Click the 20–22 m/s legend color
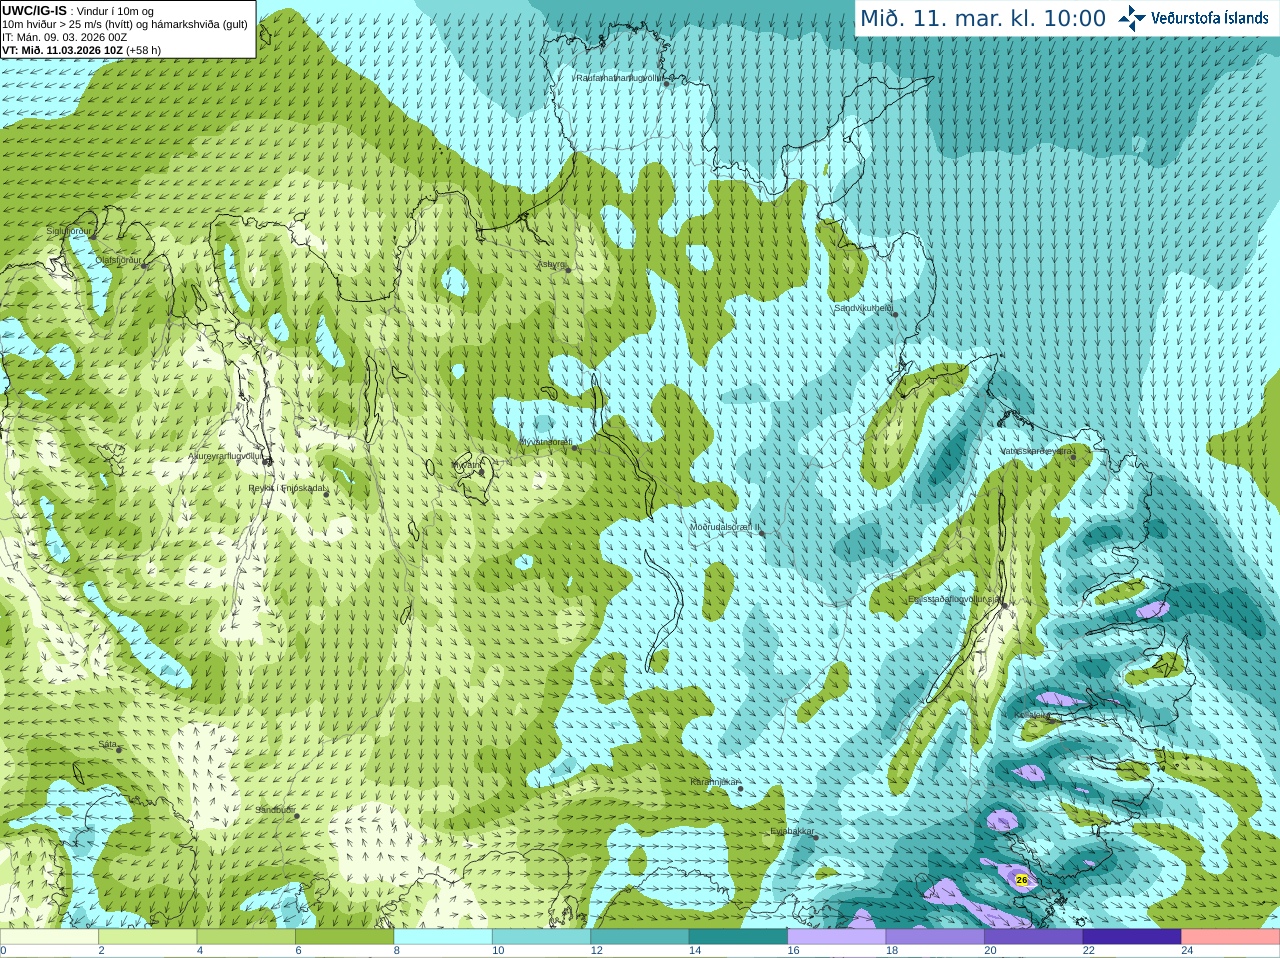 click(x=1034, y=937)
